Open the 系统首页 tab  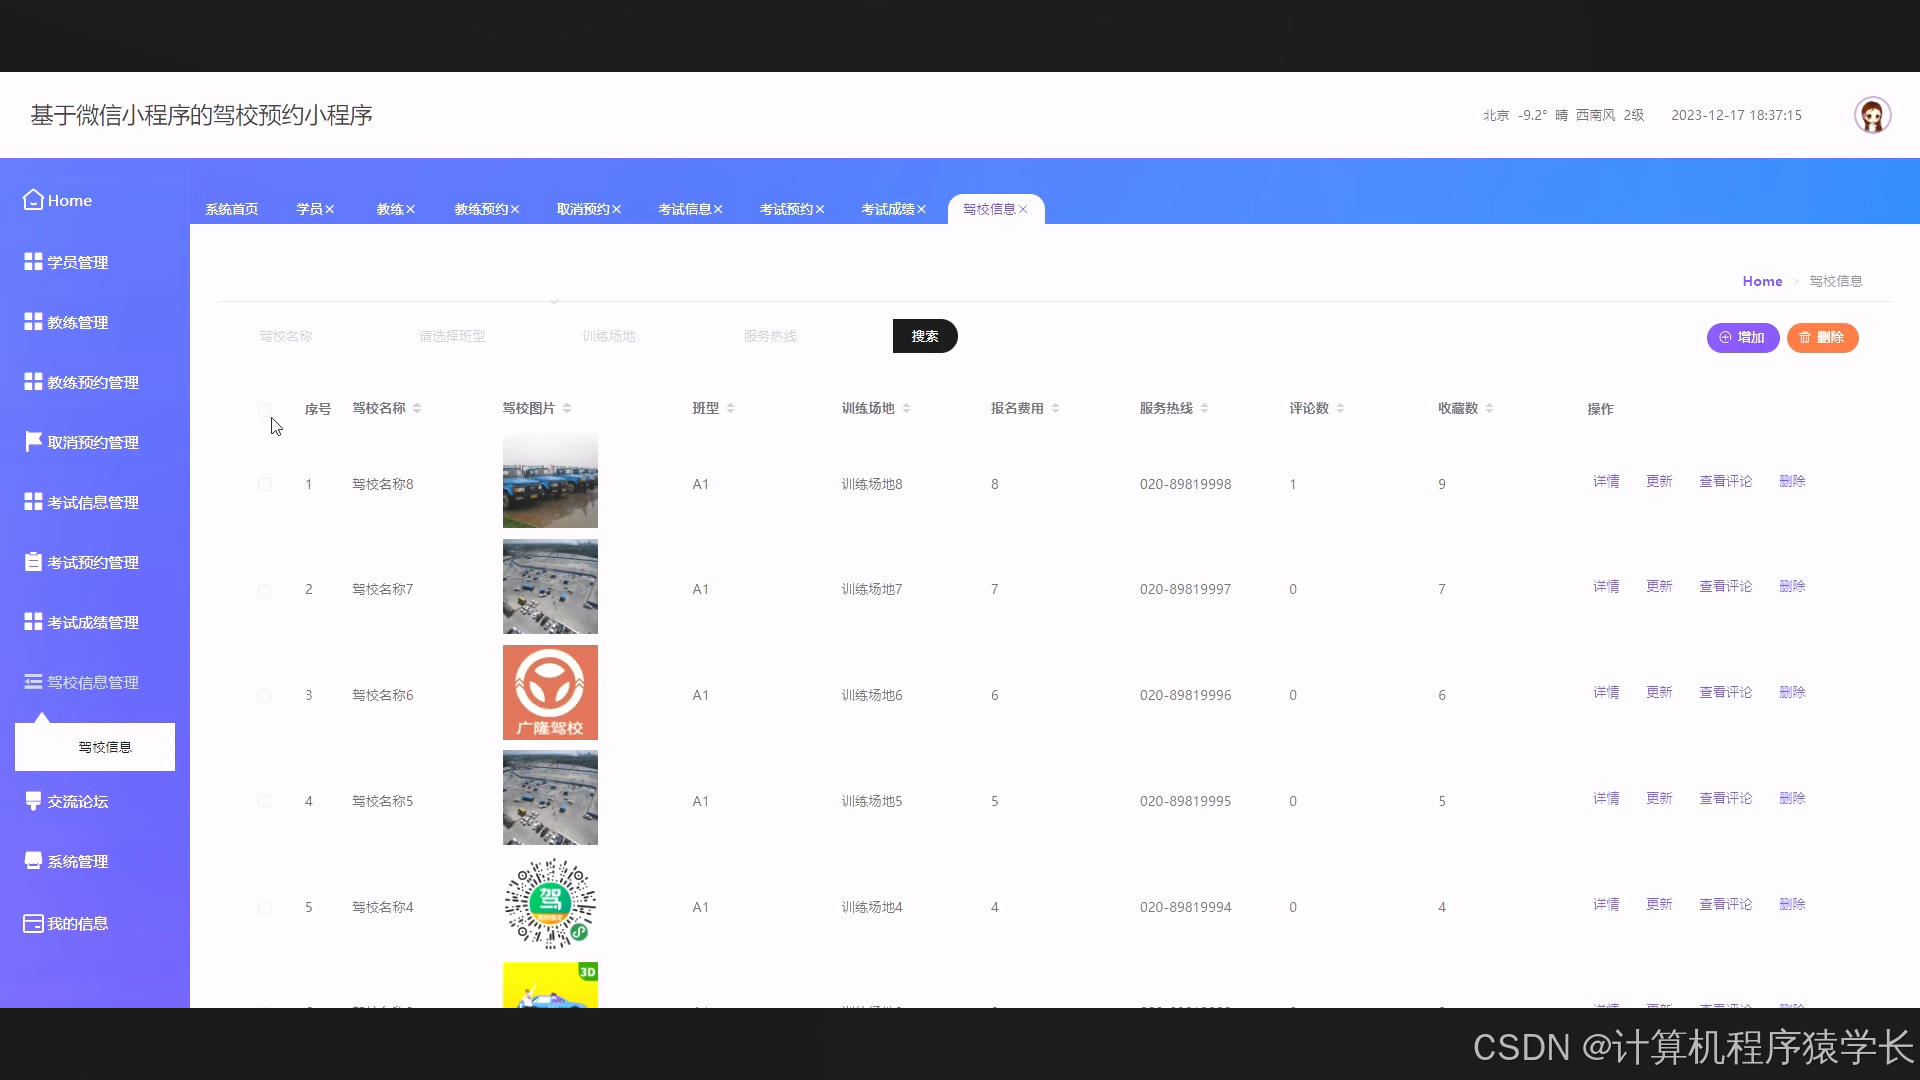point(232,209)
